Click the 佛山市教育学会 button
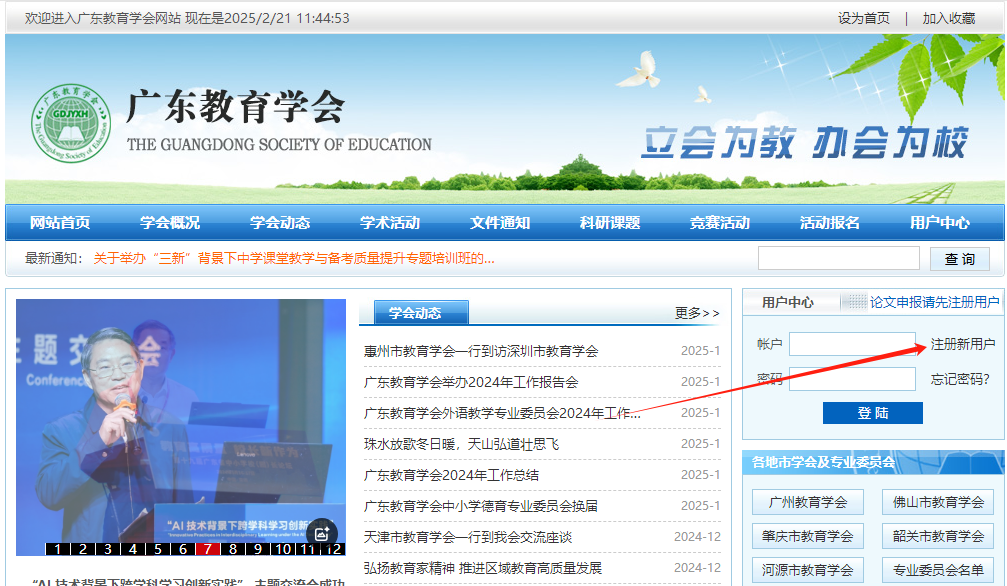This screenshot has height=586, width=1007. click(938, 502)
